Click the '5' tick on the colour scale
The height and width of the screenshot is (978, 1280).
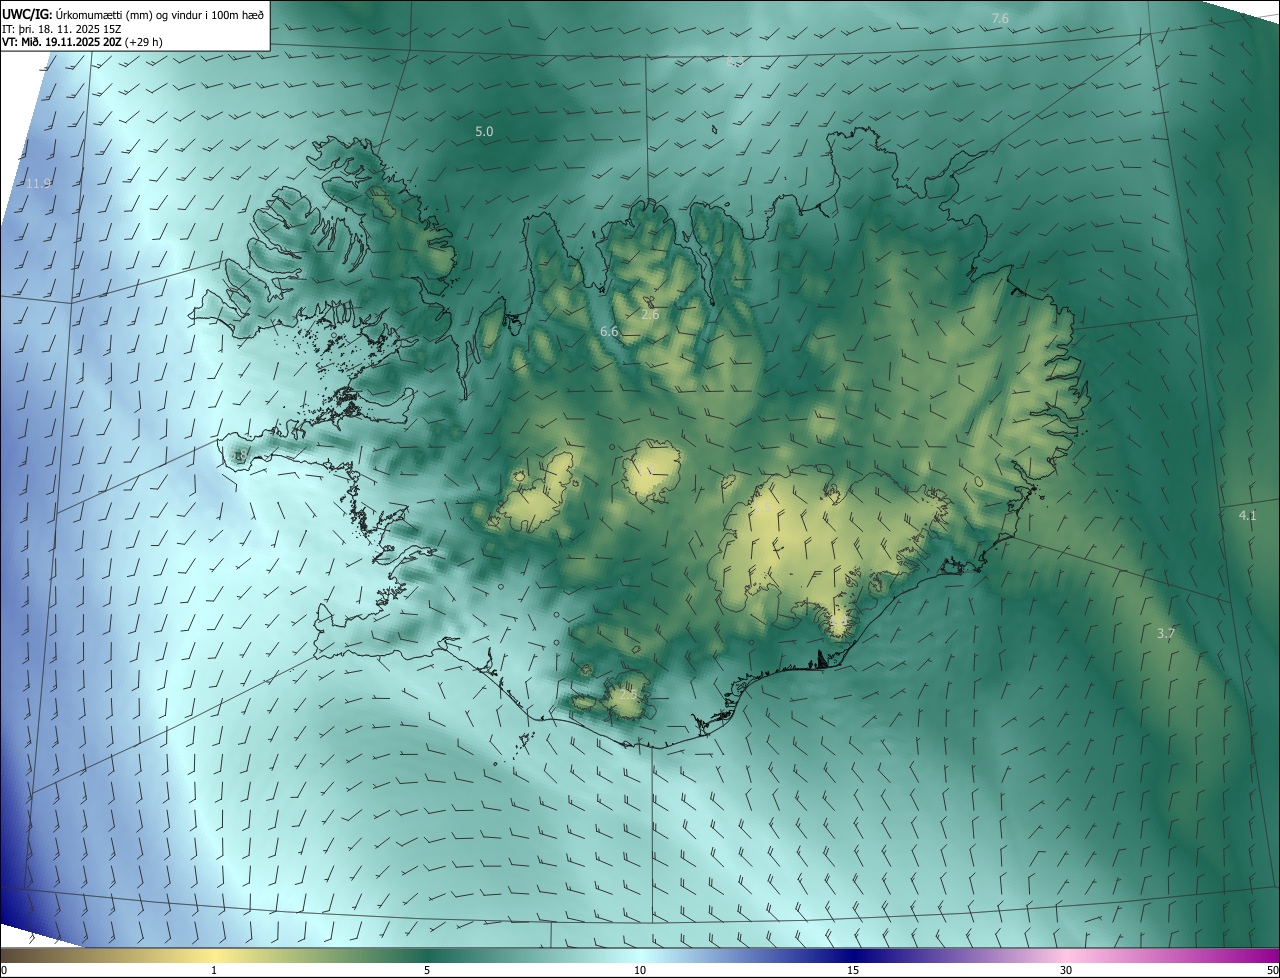(x=427, y=970)
